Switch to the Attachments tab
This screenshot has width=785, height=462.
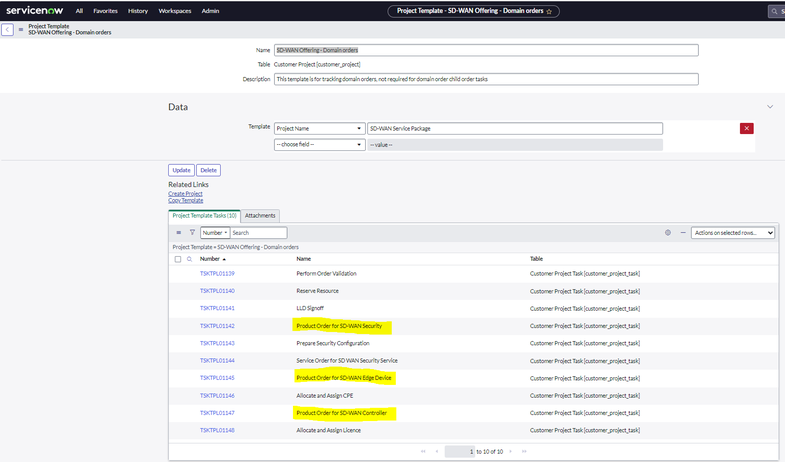[x=260, y=216]
